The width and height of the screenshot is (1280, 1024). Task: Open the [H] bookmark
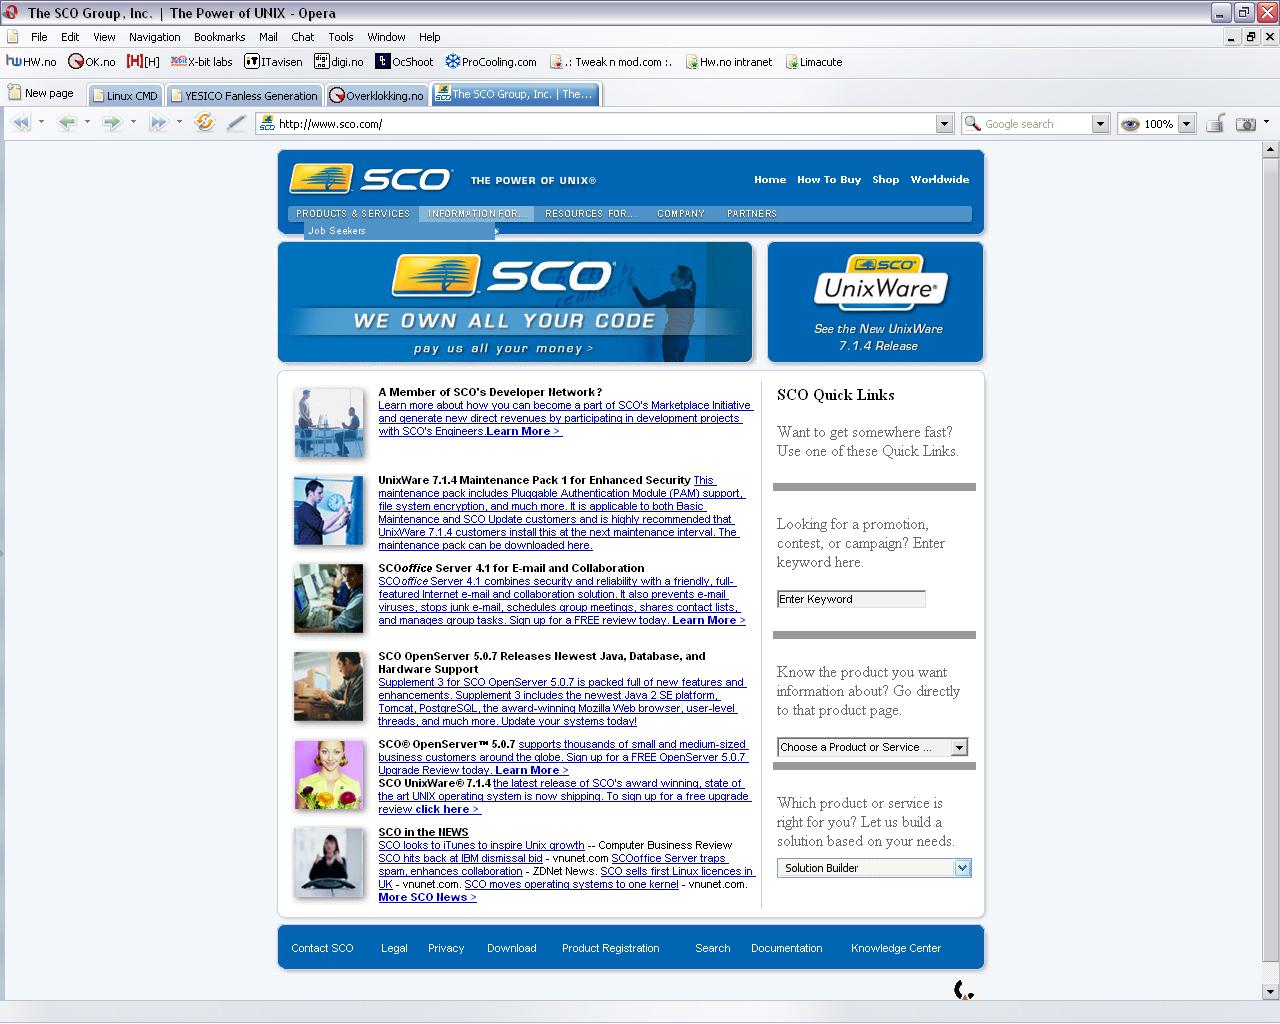coord(144,62)
